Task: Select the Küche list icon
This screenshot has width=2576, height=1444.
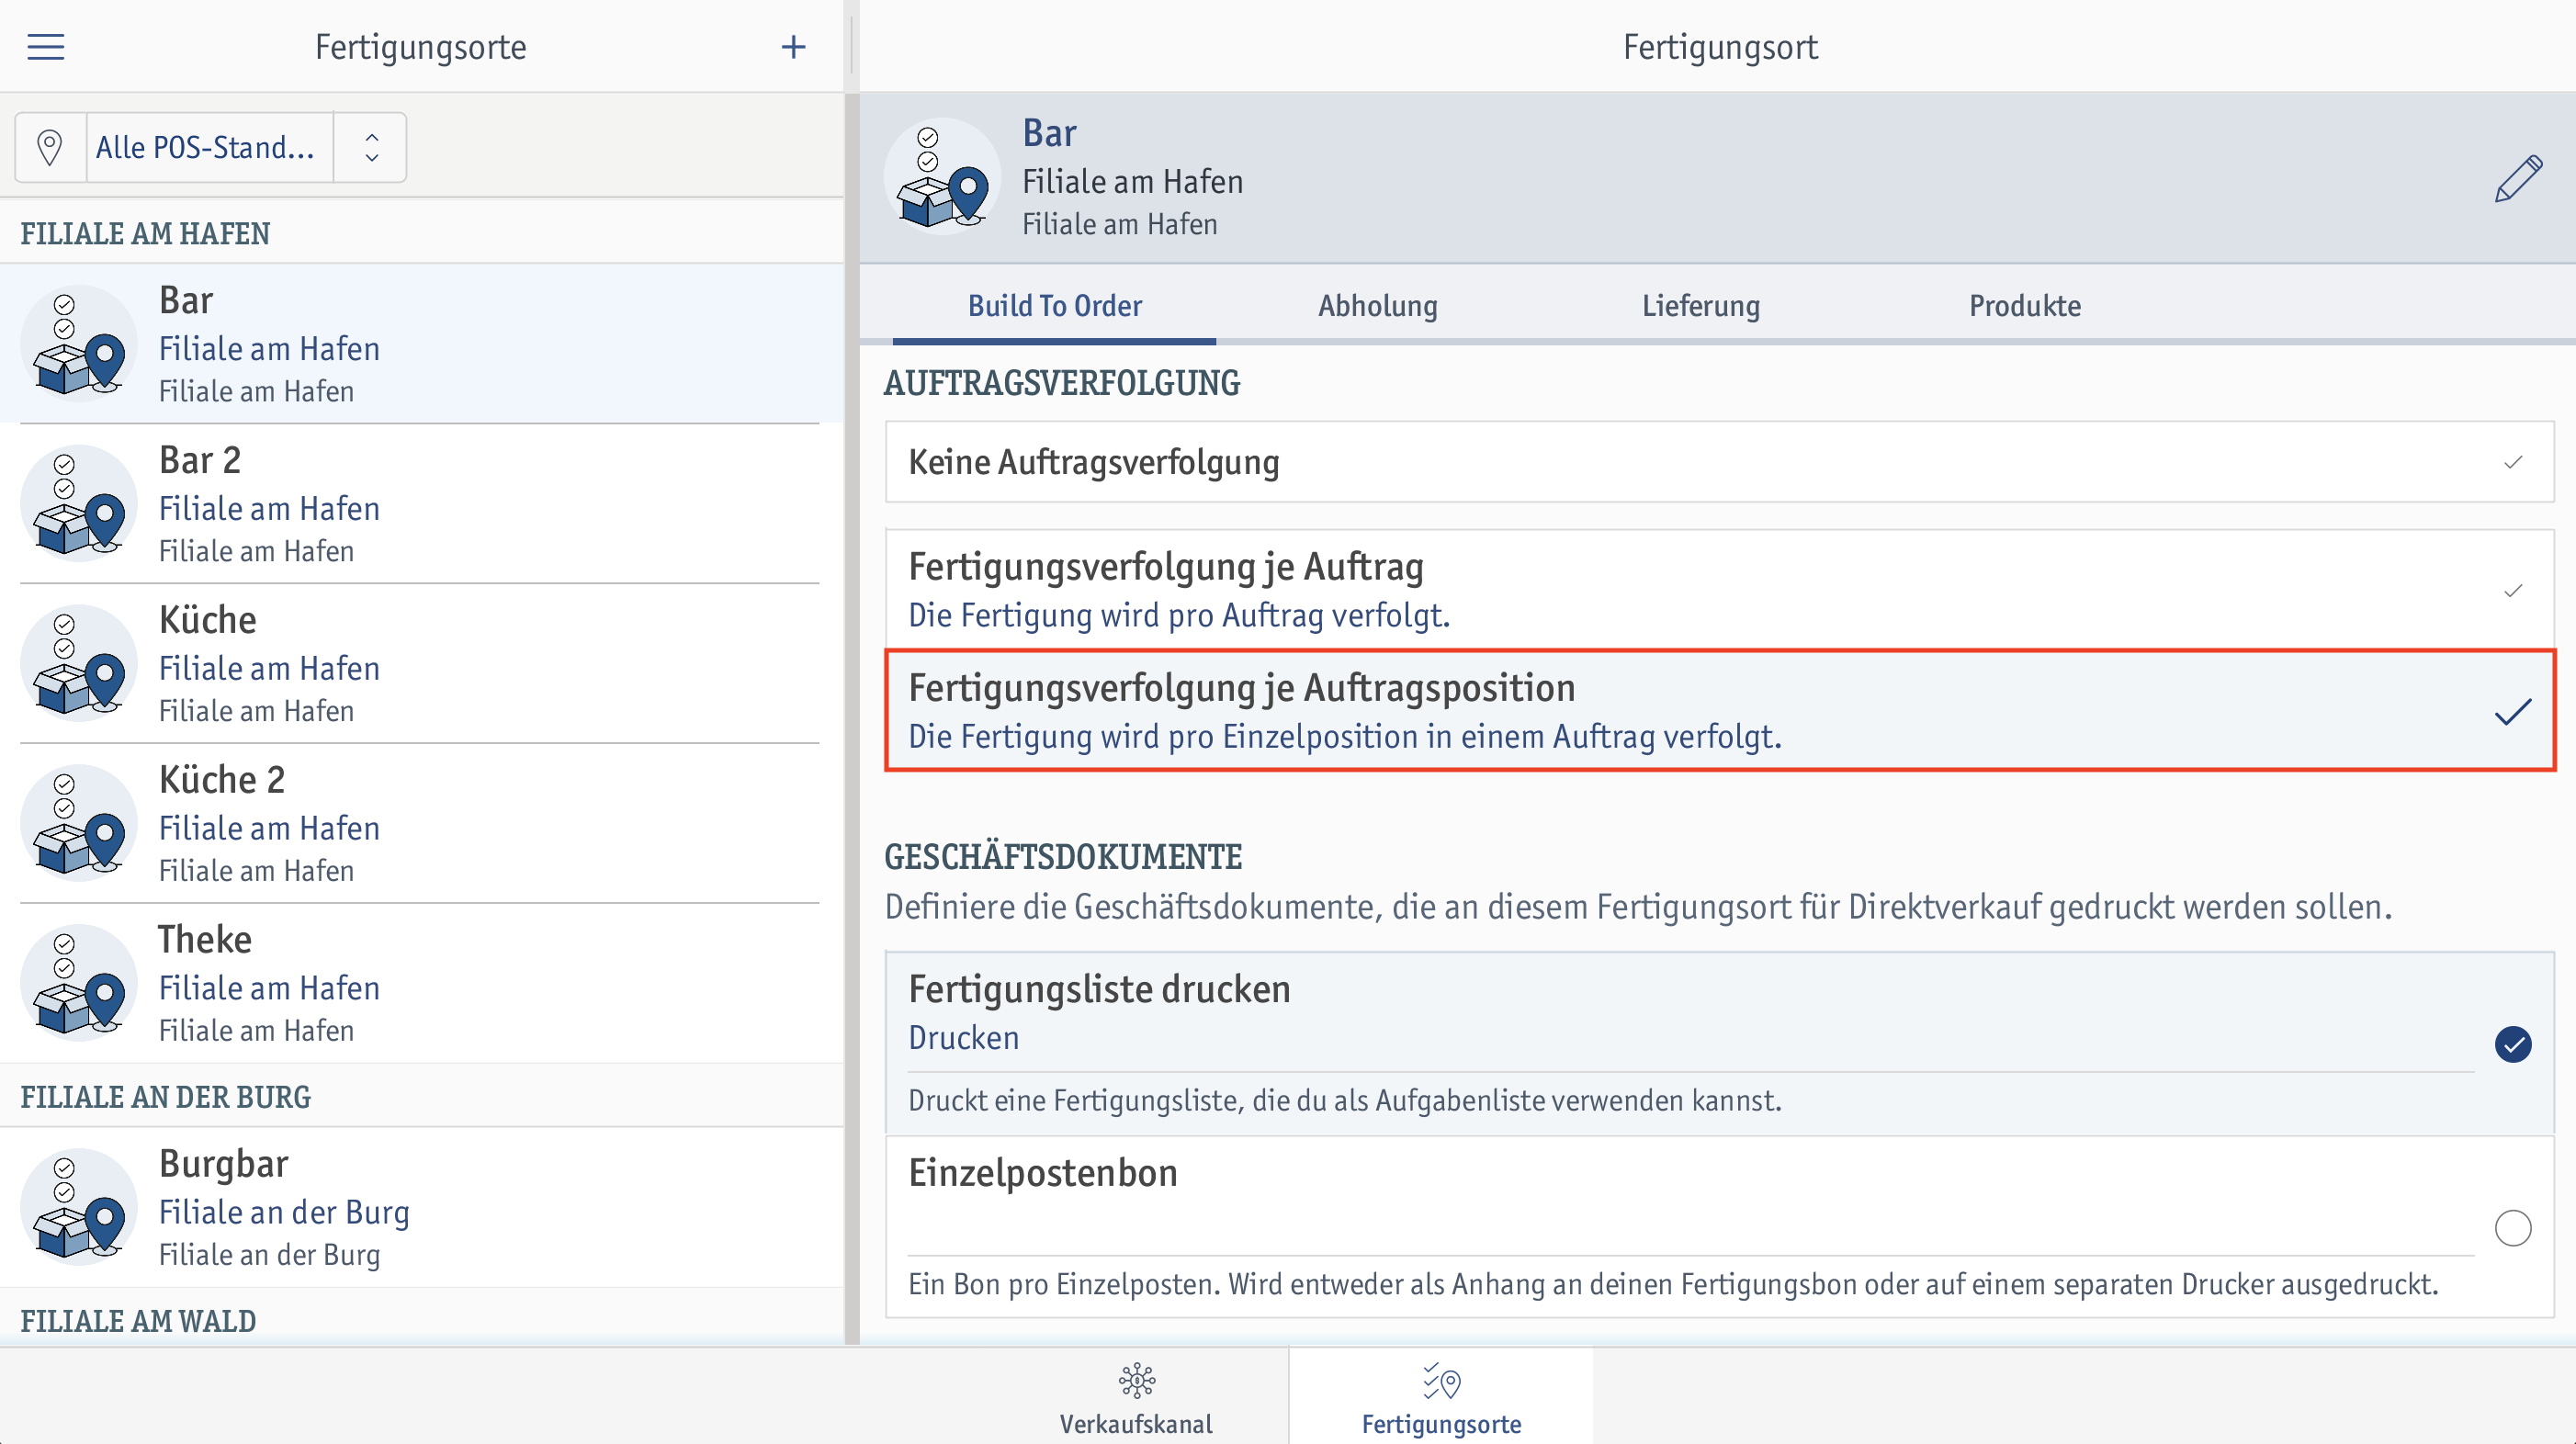Action: pyautogui.click(x=79, y=663)
